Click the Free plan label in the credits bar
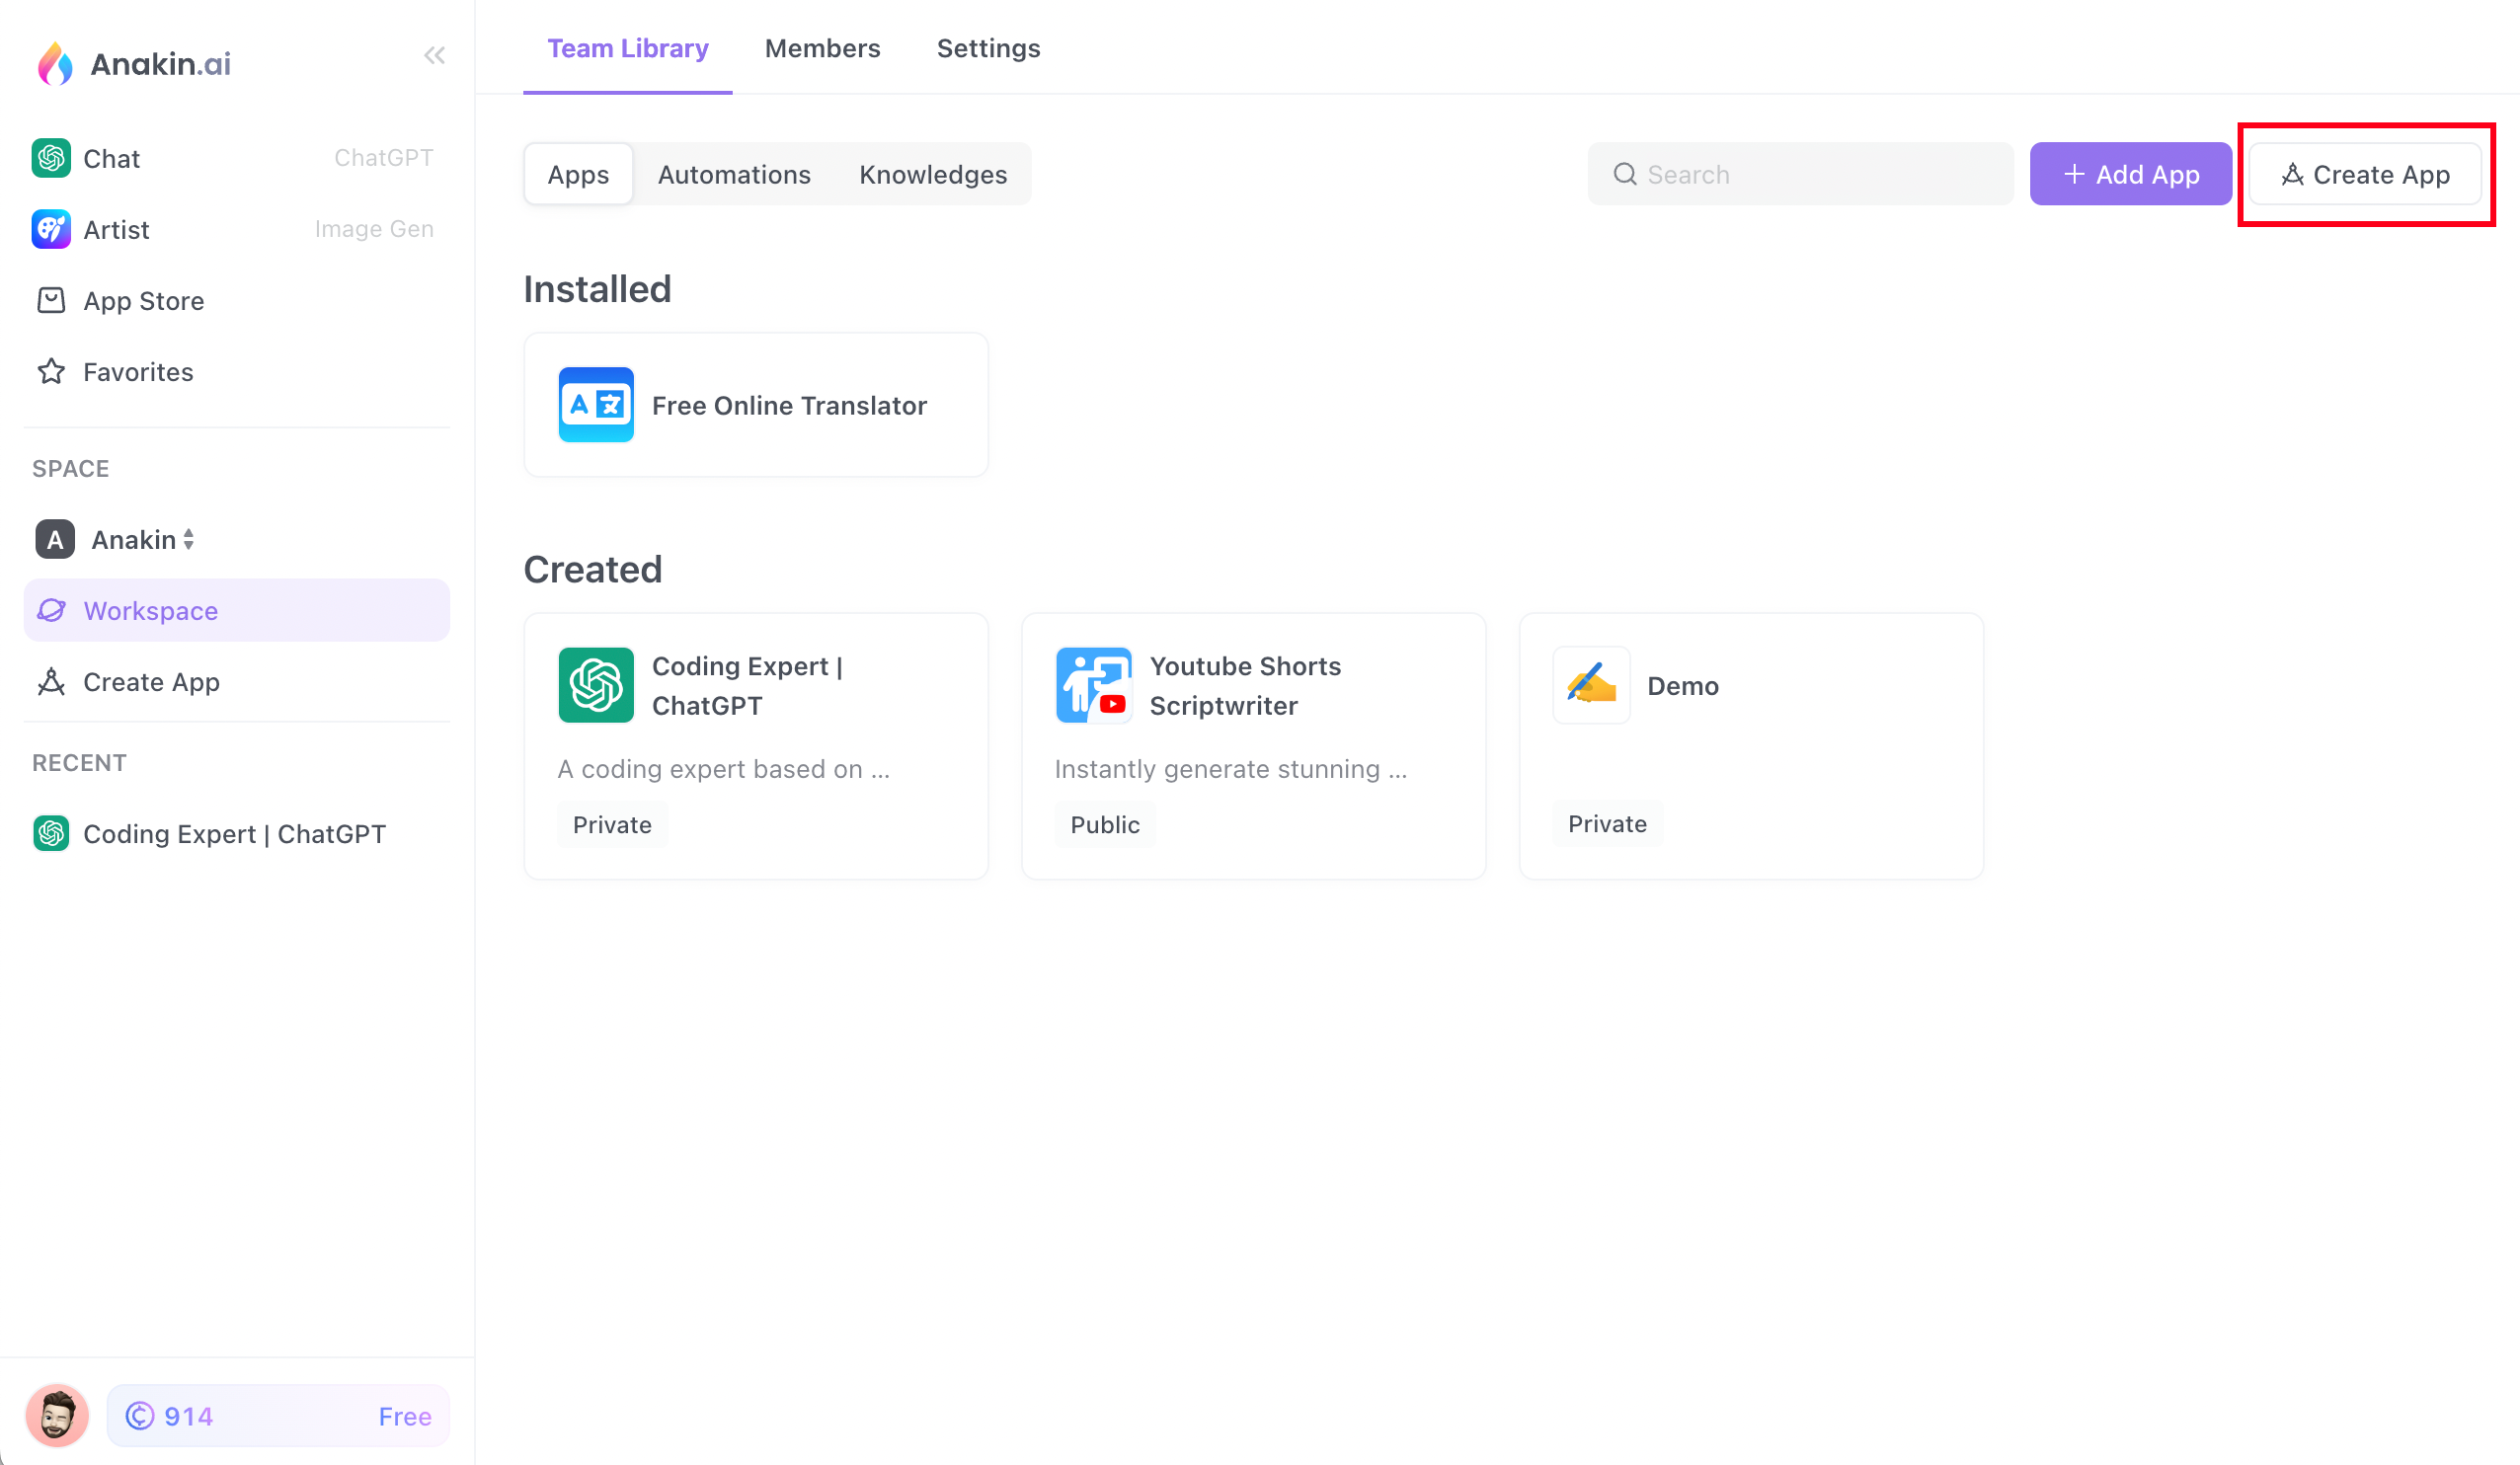Image resolution: width=2520 pixels, height=1465 pixels. click(405, 1416)
